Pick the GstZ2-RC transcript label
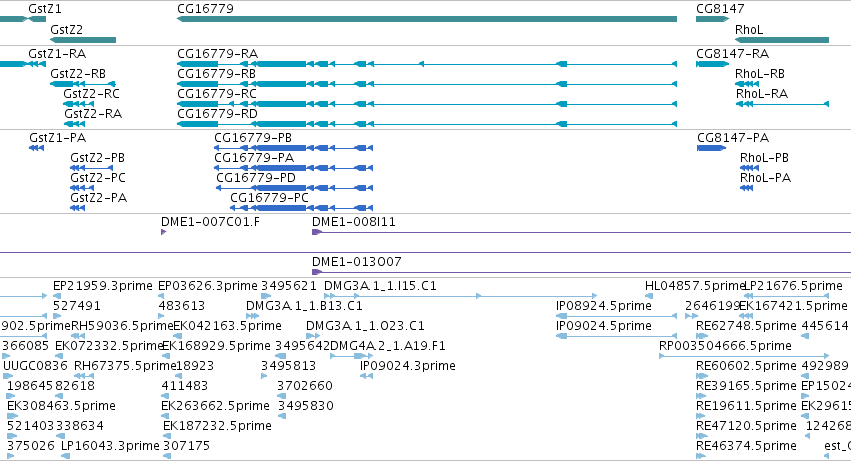The width and height of the screenshot is (851, 461). click(91, 93)
